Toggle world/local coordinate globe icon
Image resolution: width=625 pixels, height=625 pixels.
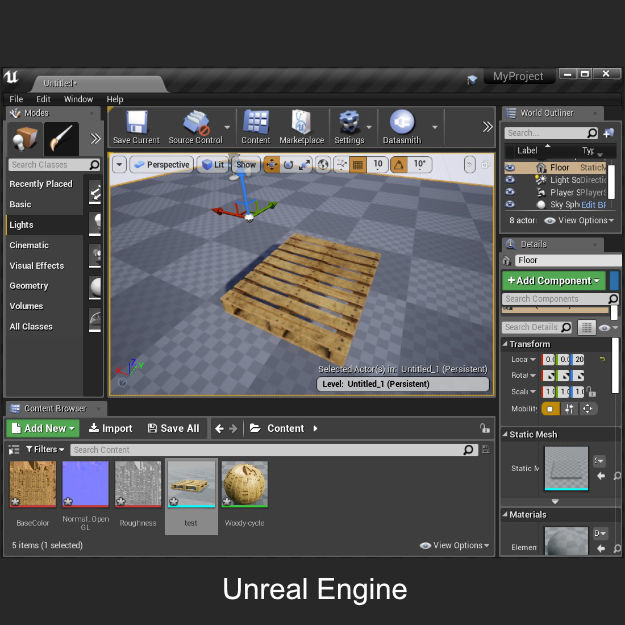point(323,164)
